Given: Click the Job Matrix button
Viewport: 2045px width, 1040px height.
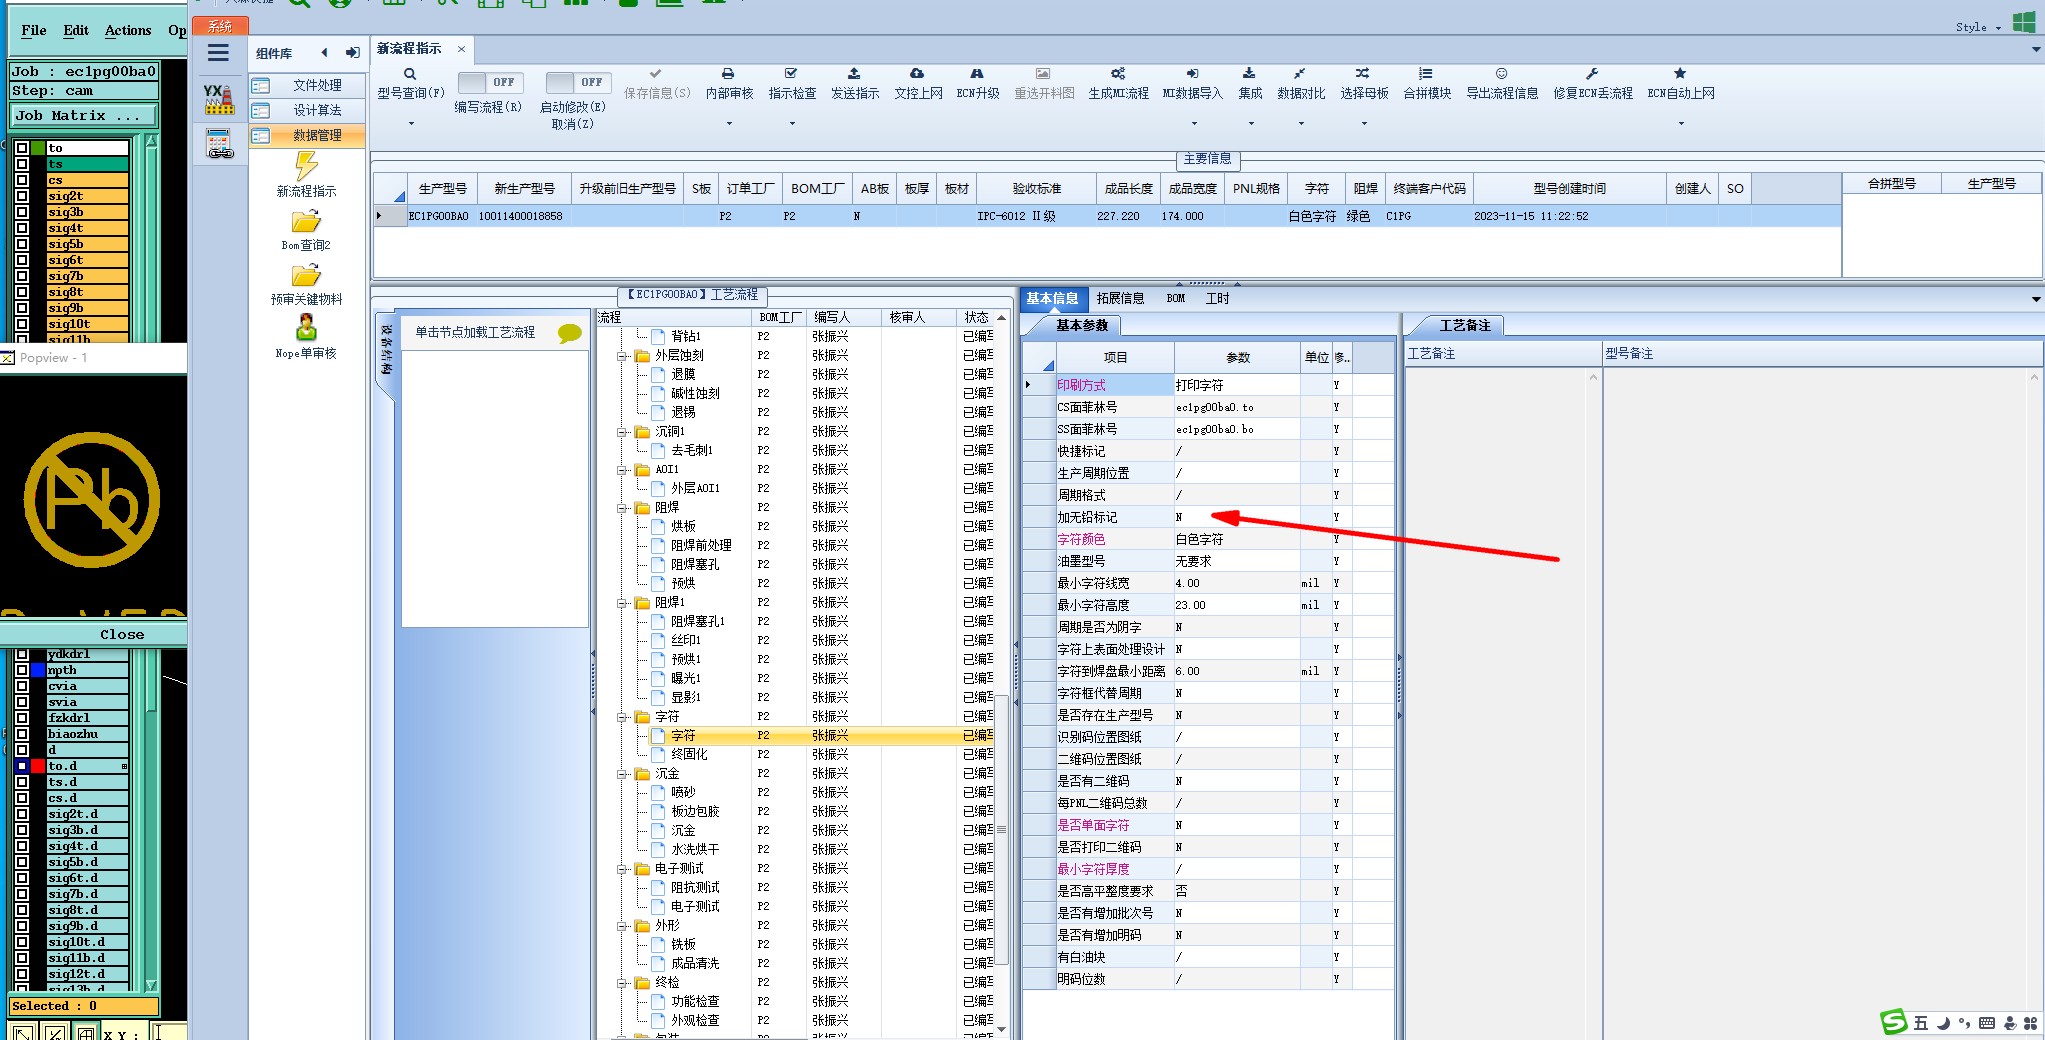Looking at the screenshot, I should pyautogui.click(x=84, y=116).
